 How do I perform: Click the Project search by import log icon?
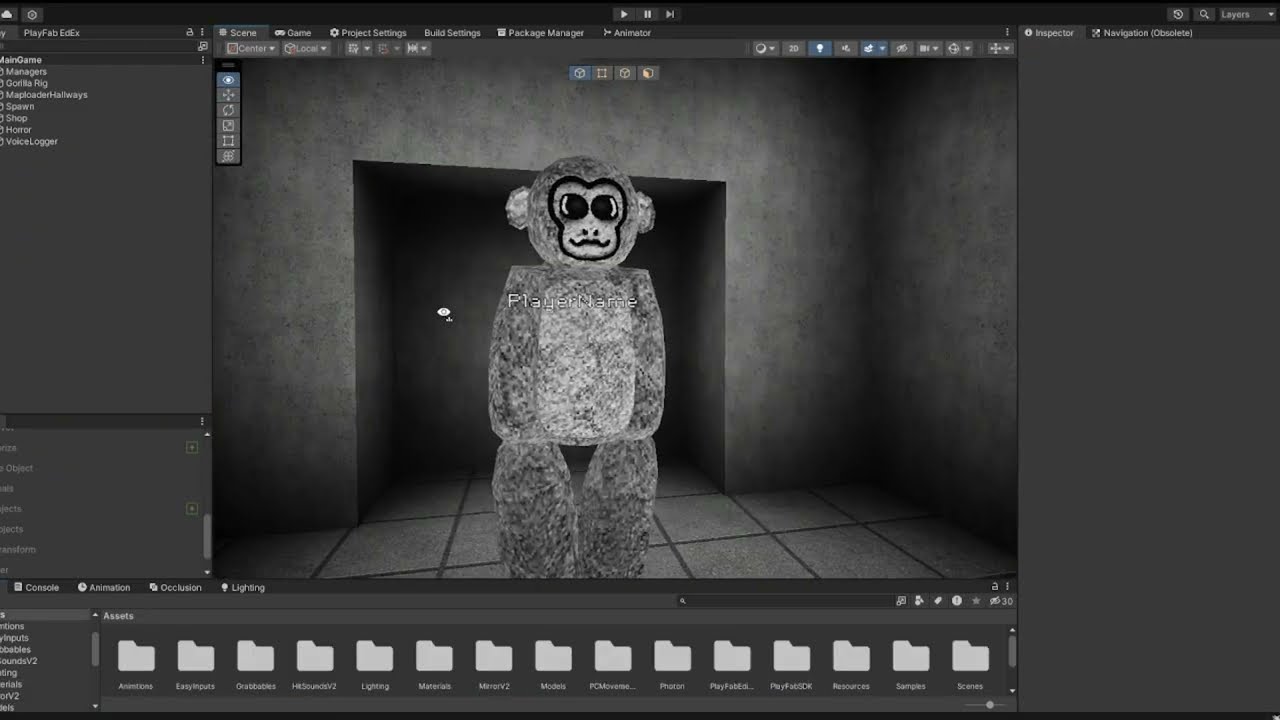[957, 601]
